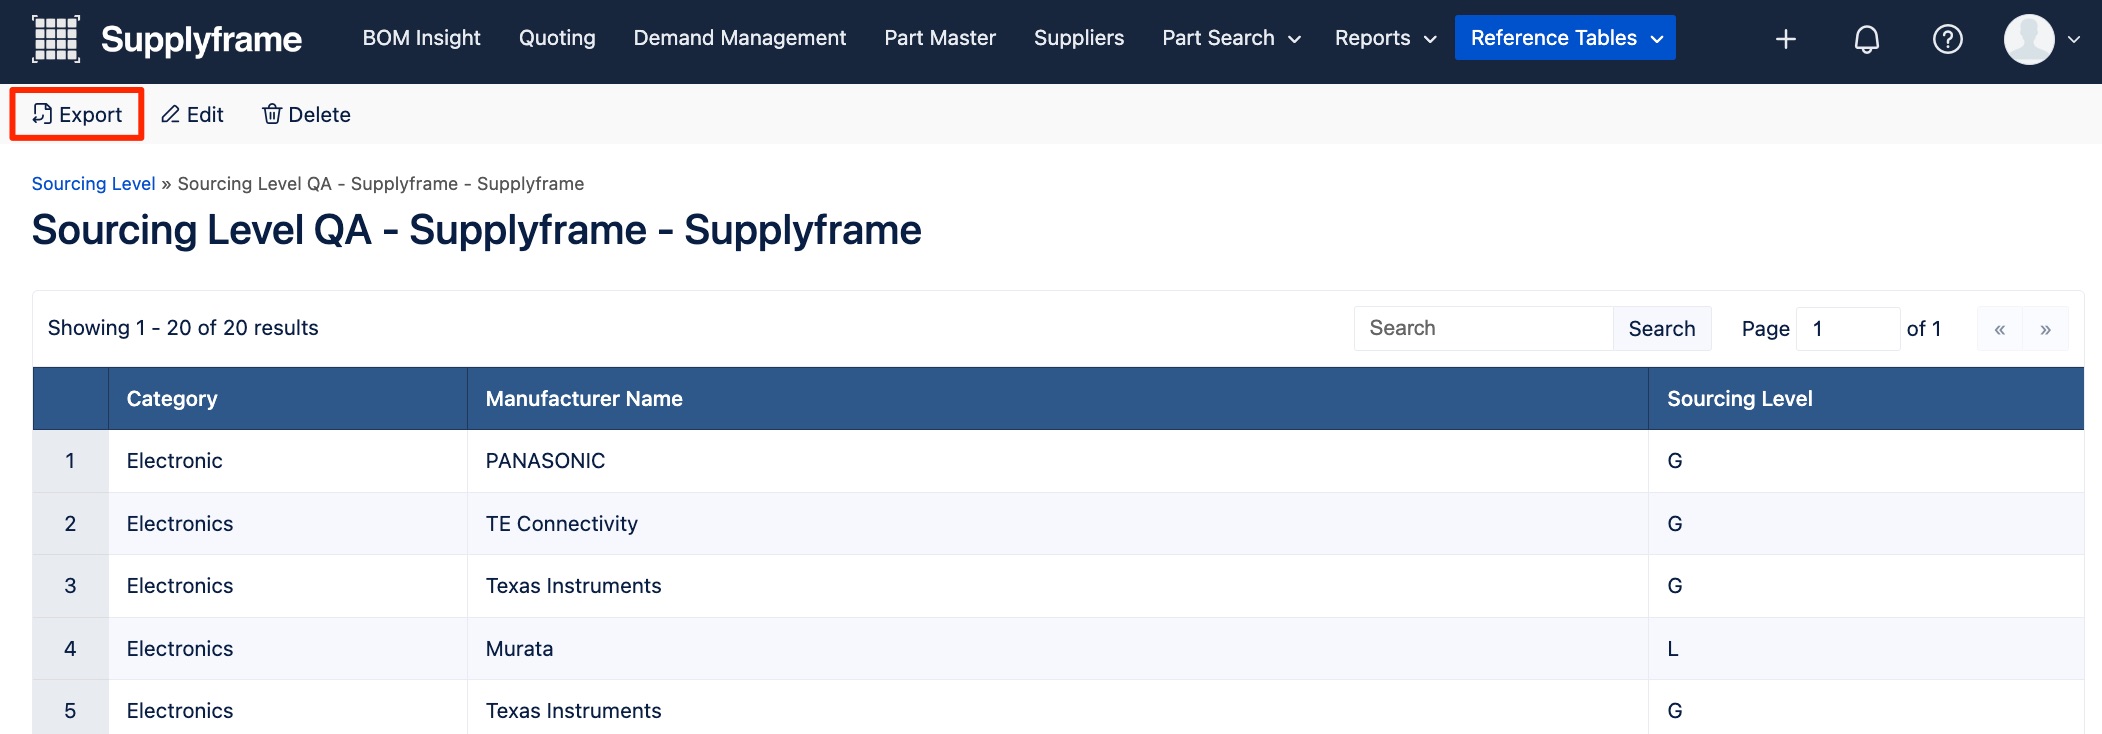Select the Electronics category cell for Murata
Screen dimensions: 2102x734
tap(288, 649)
